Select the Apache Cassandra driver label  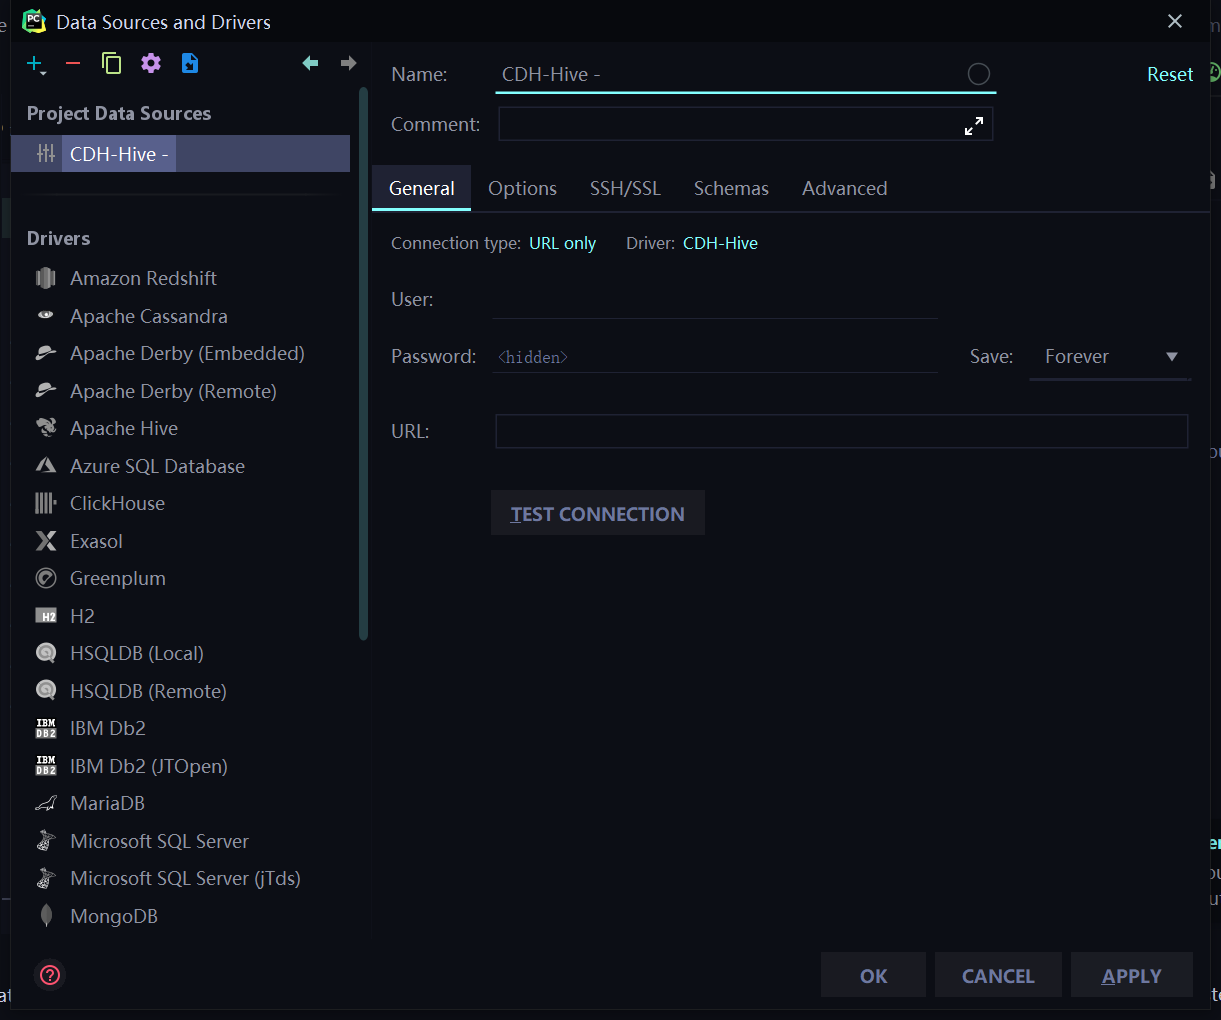pos(149,316)
